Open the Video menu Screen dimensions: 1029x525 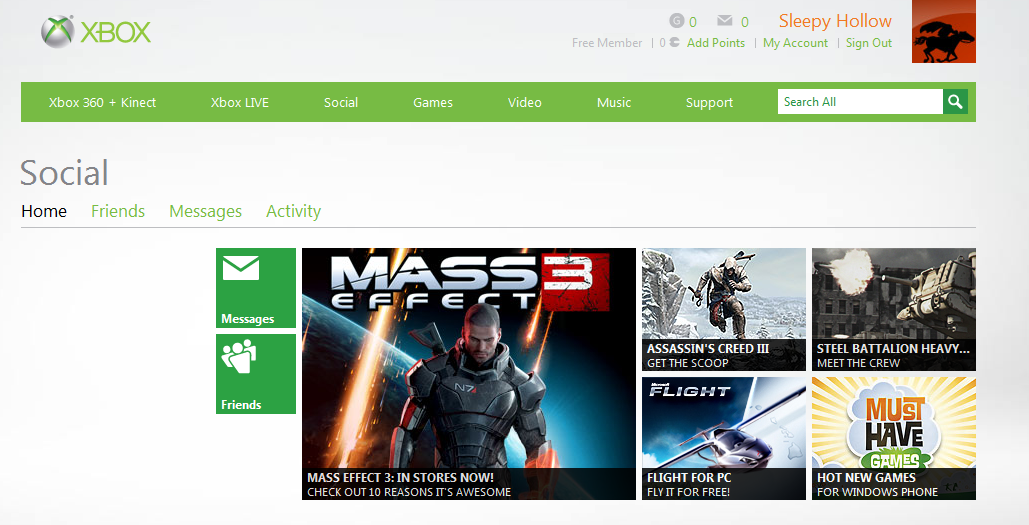[524, 102]
